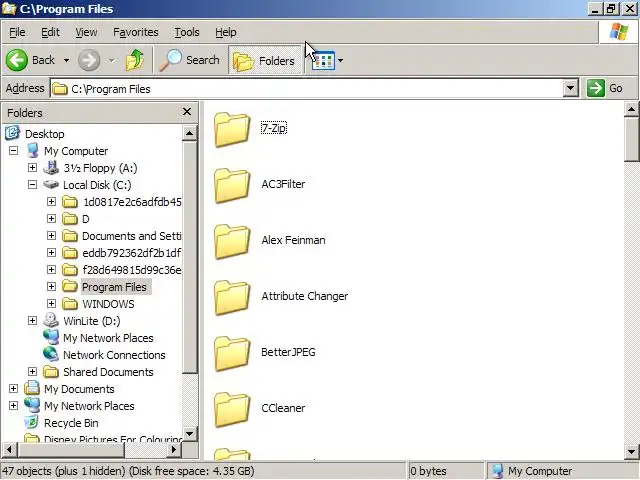Expand the WINDOWS folder node
Viewport: 640px width, 480px height.
click(x=51, y=304)
